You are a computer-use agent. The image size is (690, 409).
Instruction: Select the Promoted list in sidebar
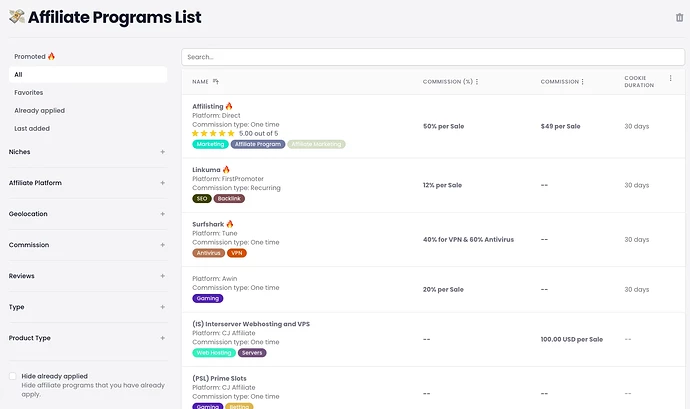click(x=35, y=56)
